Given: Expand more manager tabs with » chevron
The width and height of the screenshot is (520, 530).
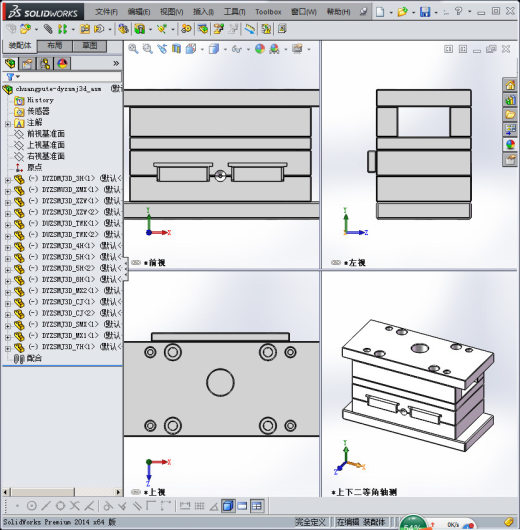Looking at the screenshot, I should click(116, 63).
